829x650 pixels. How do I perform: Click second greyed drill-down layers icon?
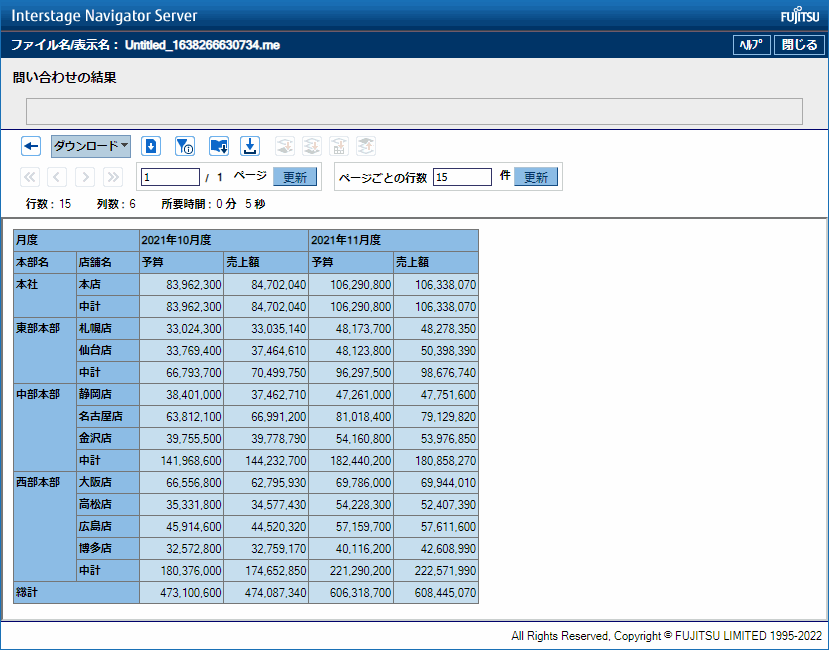(x=312, y=146)
